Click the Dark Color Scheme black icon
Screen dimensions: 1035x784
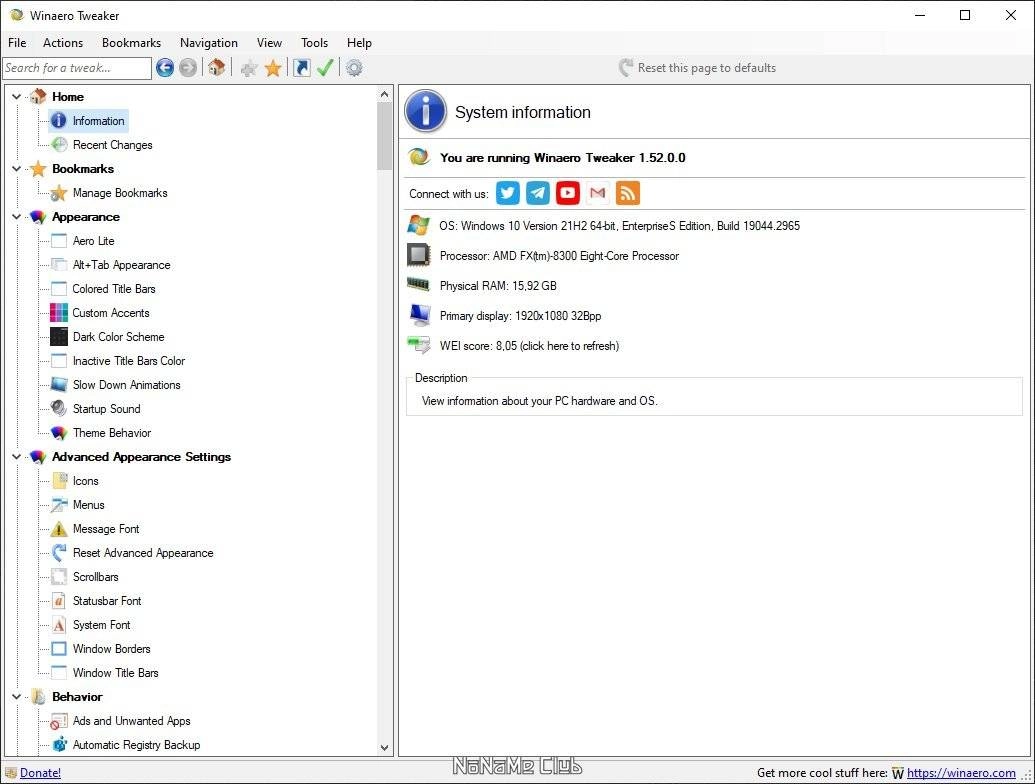tap(59, 337)
